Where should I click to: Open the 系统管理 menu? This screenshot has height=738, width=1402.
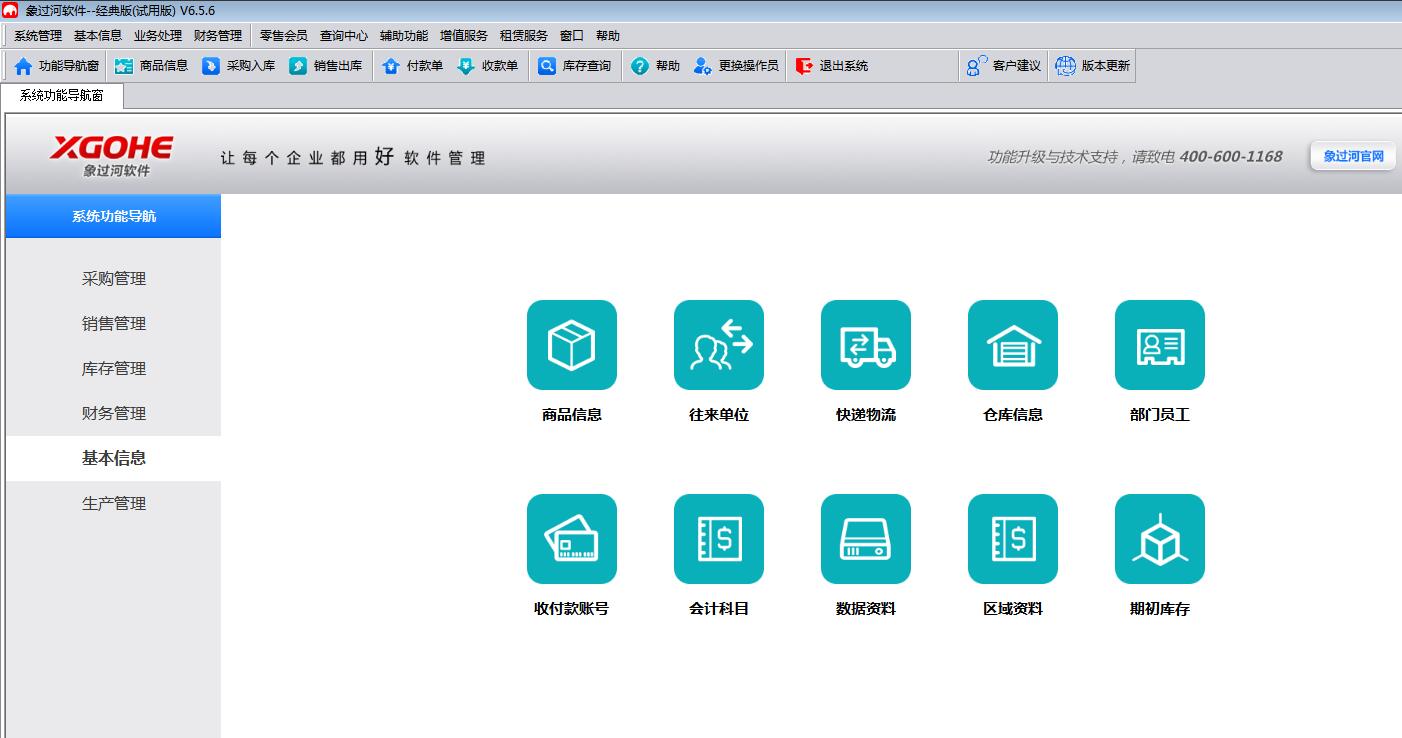pyautogui.click(x=38, y=35)
